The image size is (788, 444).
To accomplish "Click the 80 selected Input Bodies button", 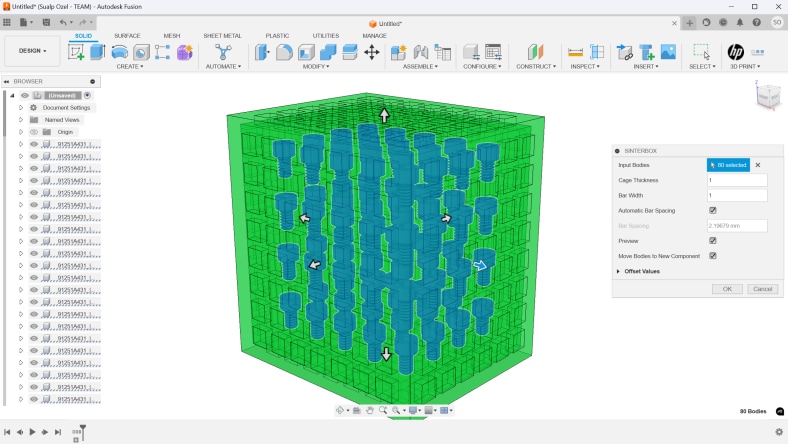I will tap(728, 165).
